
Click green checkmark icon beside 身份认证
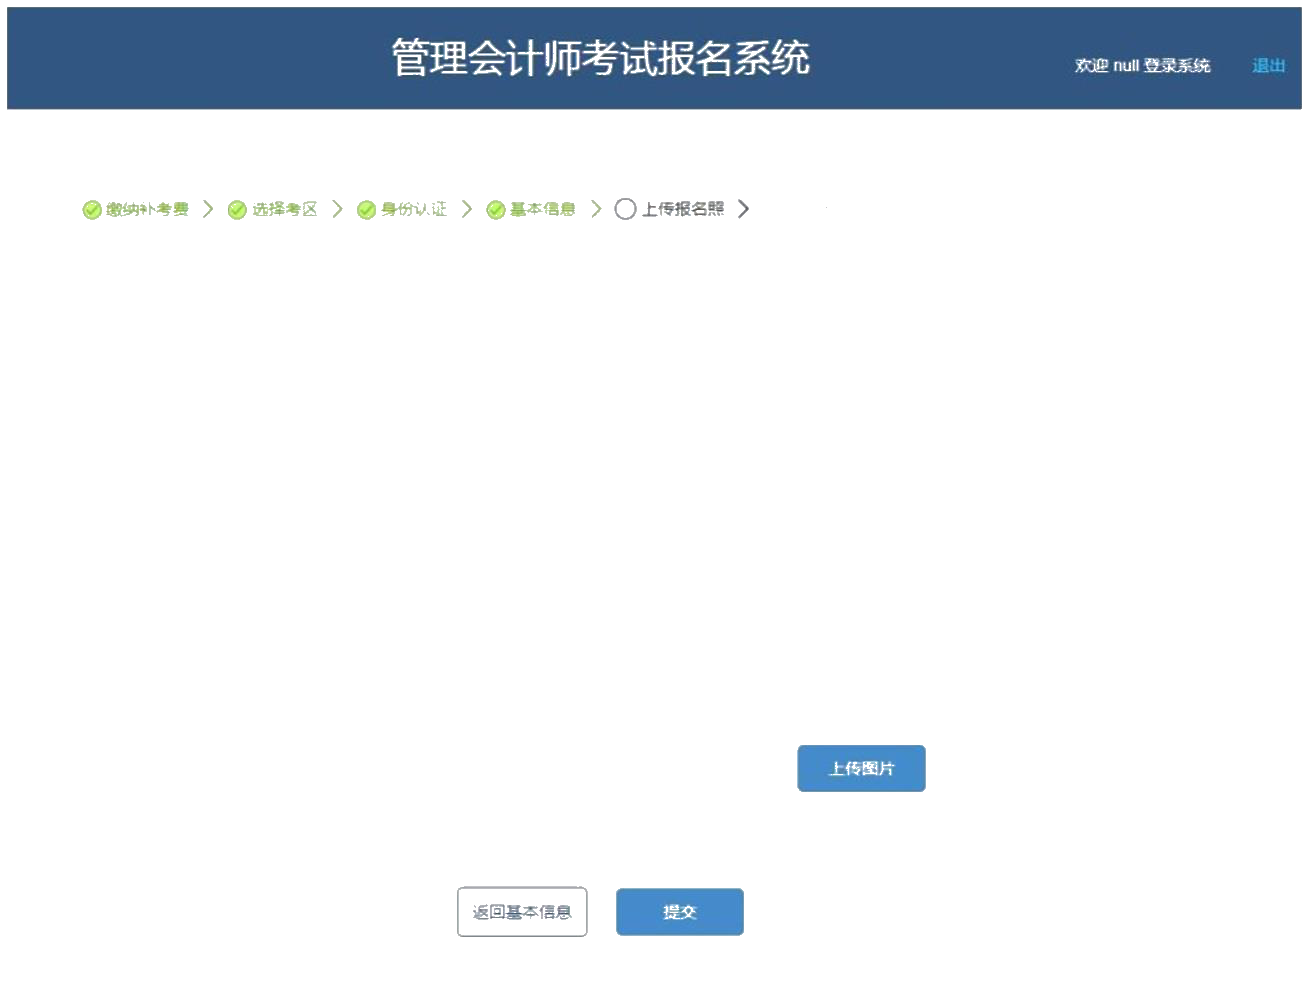coord(366,210)
